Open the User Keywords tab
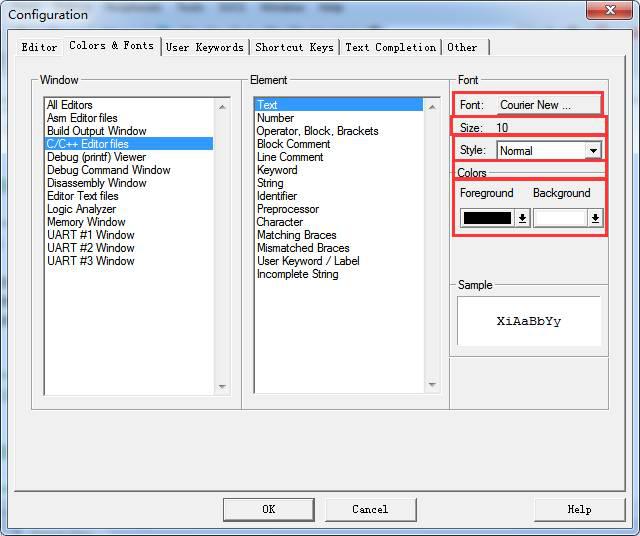 click(x=204, y=47)
